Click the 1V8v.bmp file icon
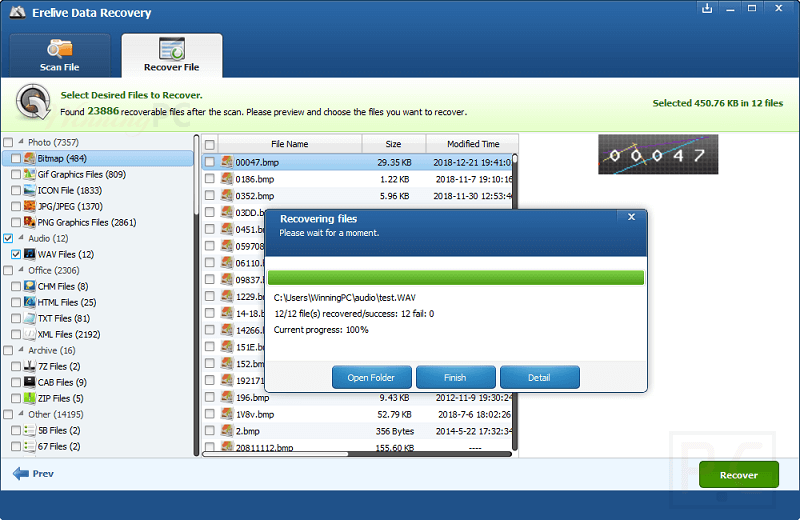The height and width of the screenshot is (520, 800). [227, 414]
